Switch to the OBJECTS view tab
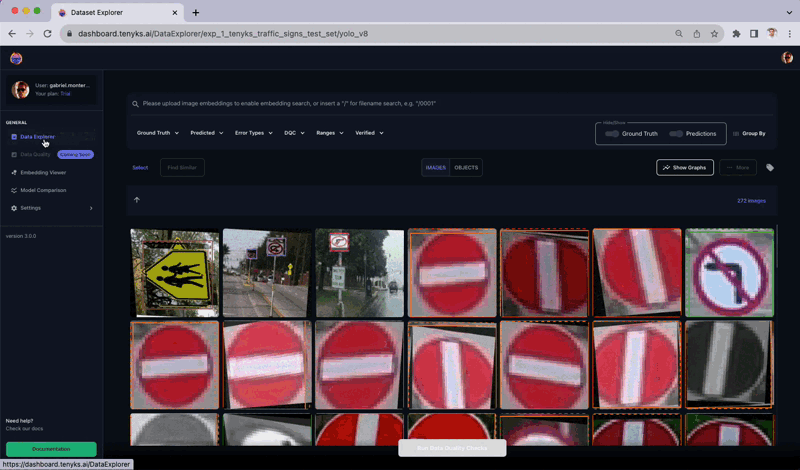The height and width of the screenshot is (470, 800). pos(466,167)
